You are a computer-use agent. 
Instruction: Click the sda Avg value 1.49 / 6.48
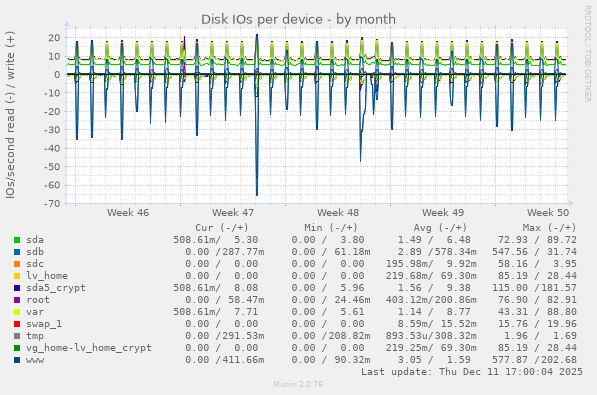click(434, 240)
